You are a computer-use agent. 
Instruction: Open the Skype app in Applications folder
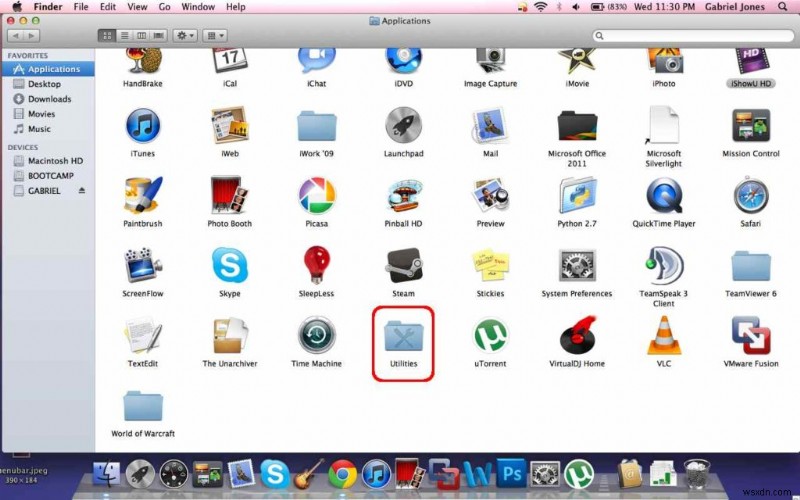point(230,265)
